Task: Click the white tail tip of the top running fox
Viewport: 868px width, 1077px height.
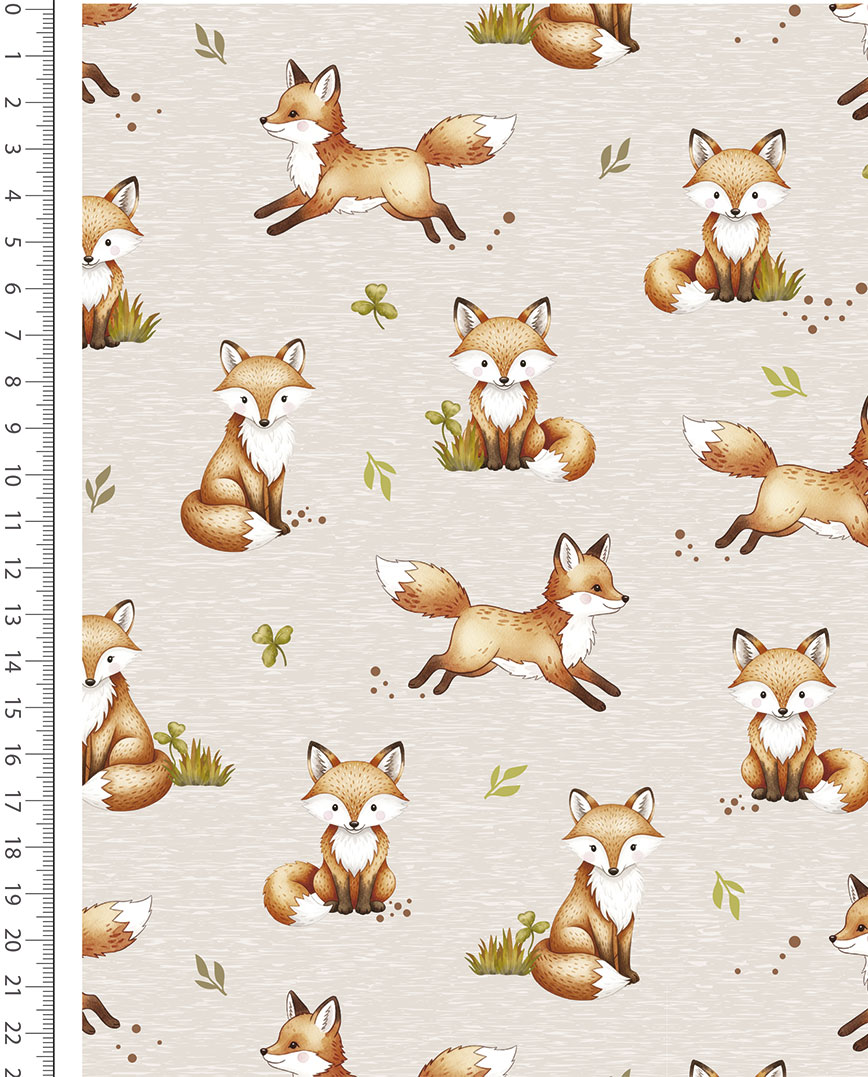Action: click(x=497, y=129)
